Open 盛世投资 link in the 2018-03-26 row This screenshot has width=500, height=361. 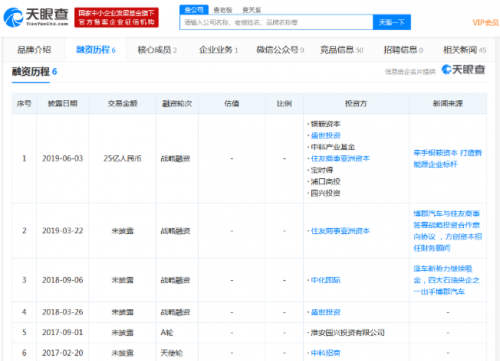(x=325, y=312)
